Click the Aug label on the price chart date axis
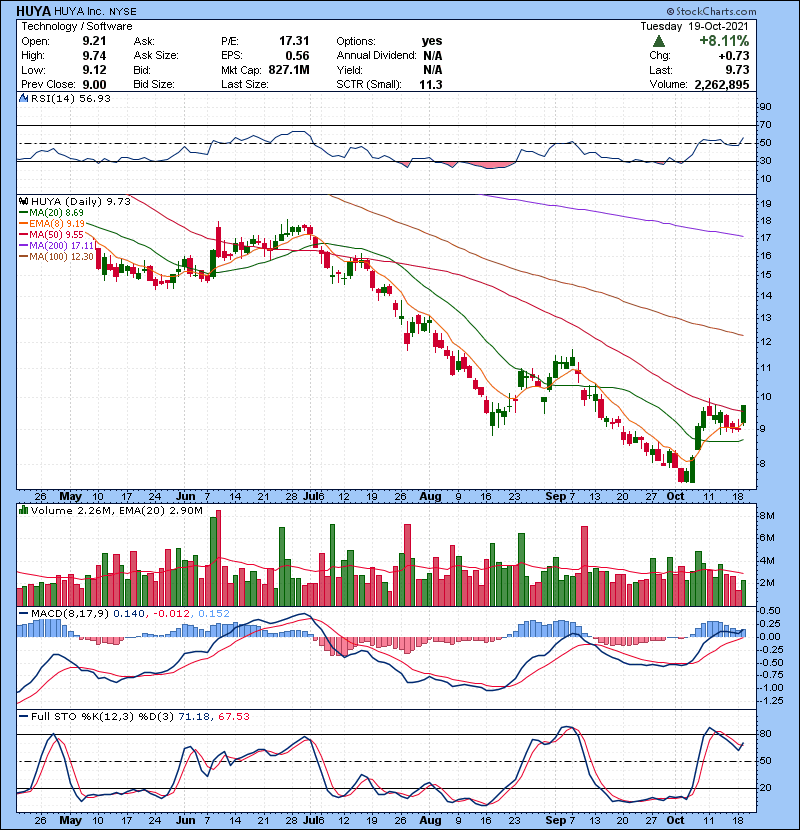Screen dimensions: 800x830 [430, 496]
